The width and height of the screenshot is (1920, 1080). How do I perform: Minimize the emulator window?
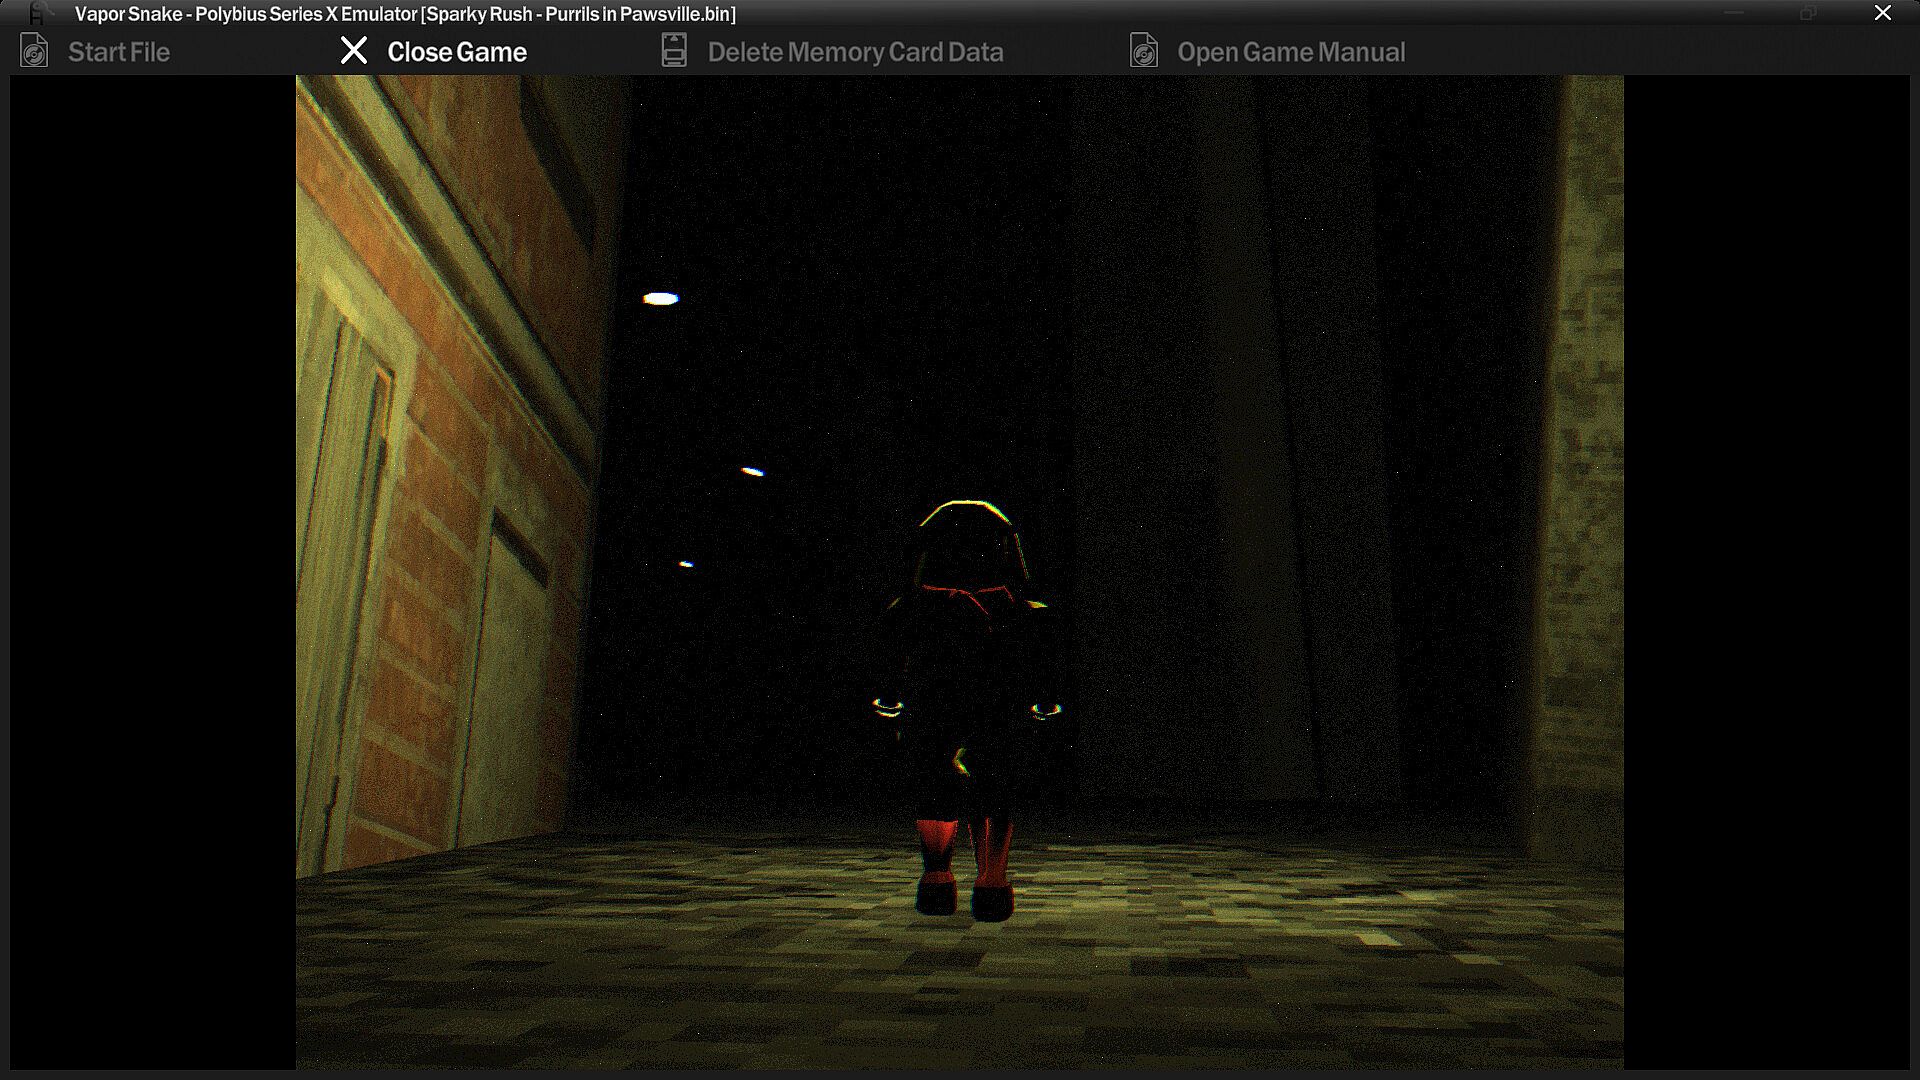pos(1734,13)
